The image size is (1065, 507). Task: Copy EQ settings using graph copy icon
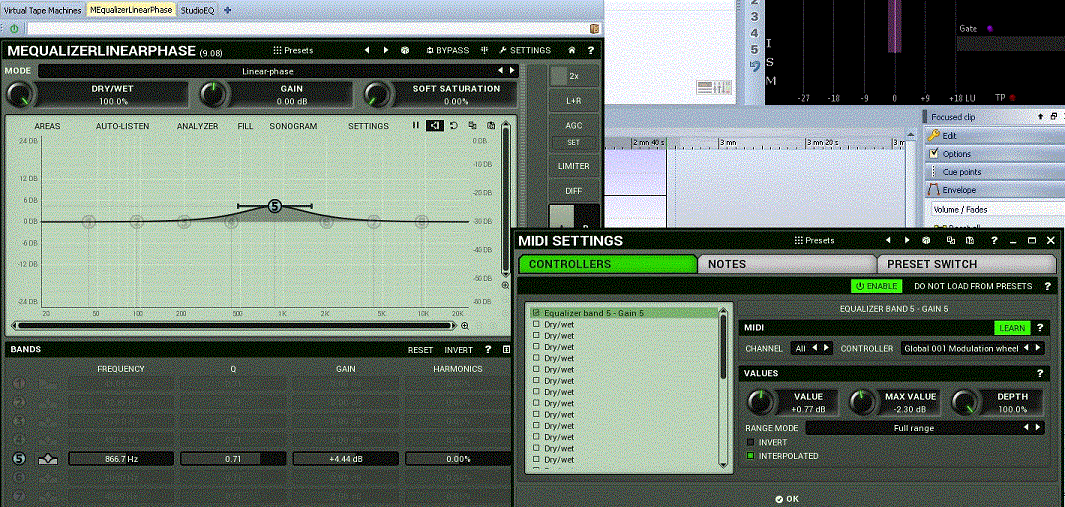click(x=472, y=126)
